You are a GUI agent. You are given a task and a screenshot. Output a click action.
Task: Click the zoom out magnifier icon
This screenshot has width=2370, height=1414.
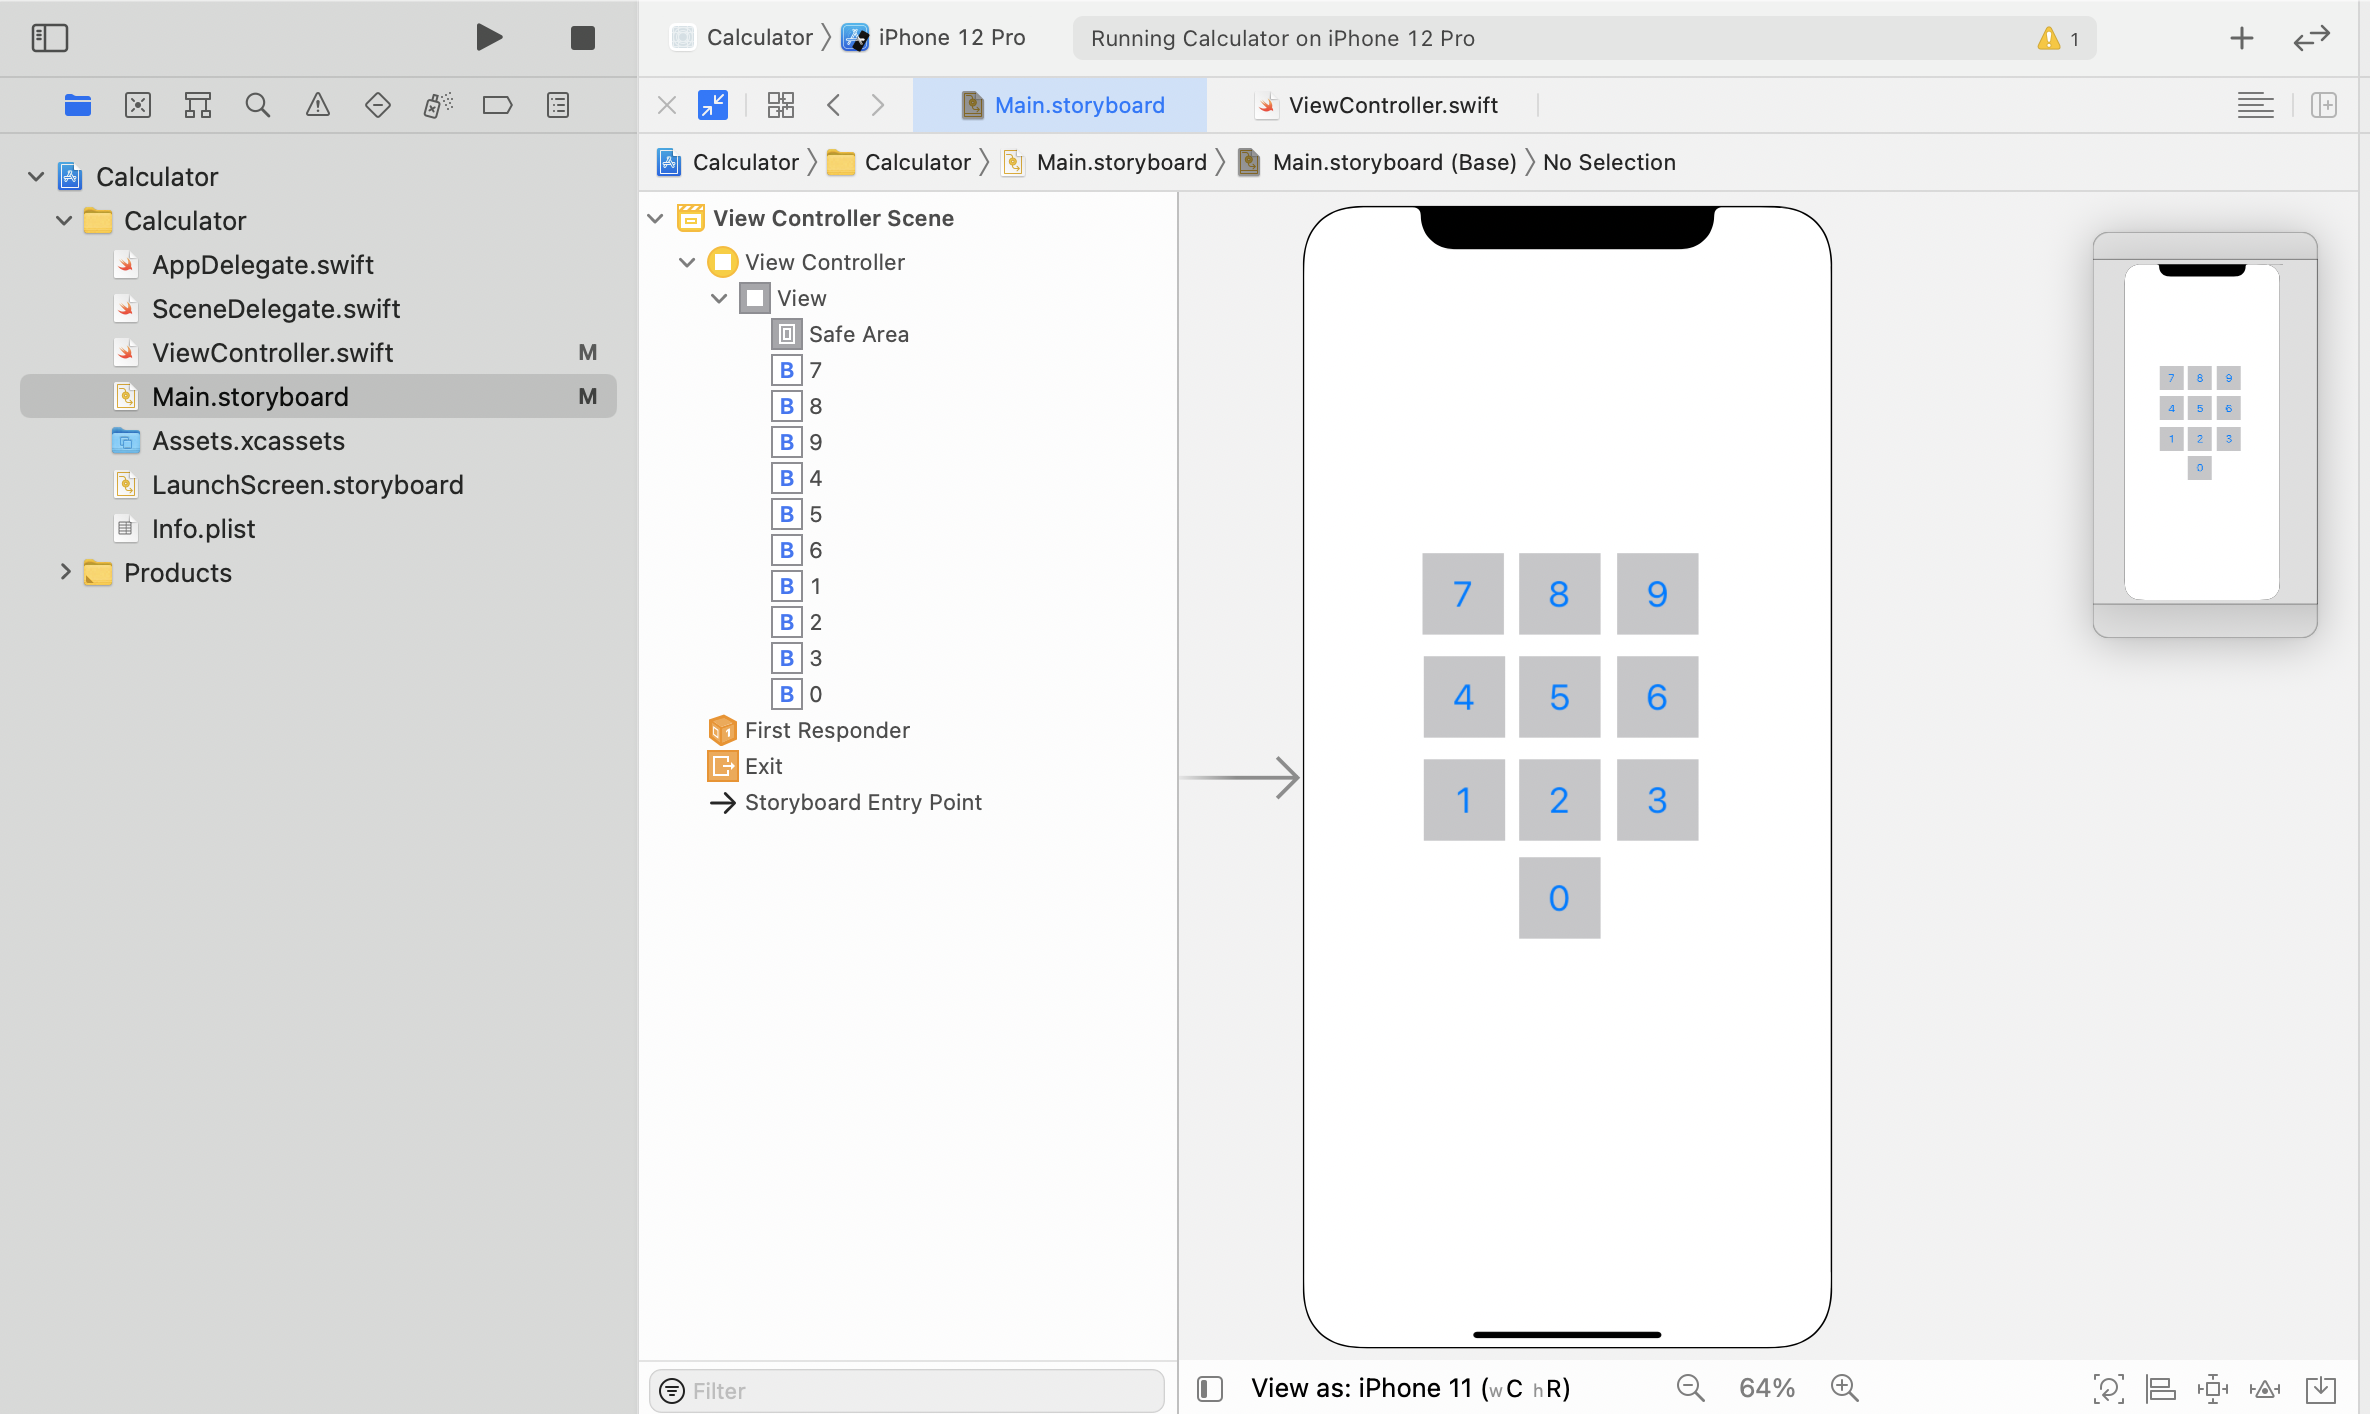[1690, 1388]
